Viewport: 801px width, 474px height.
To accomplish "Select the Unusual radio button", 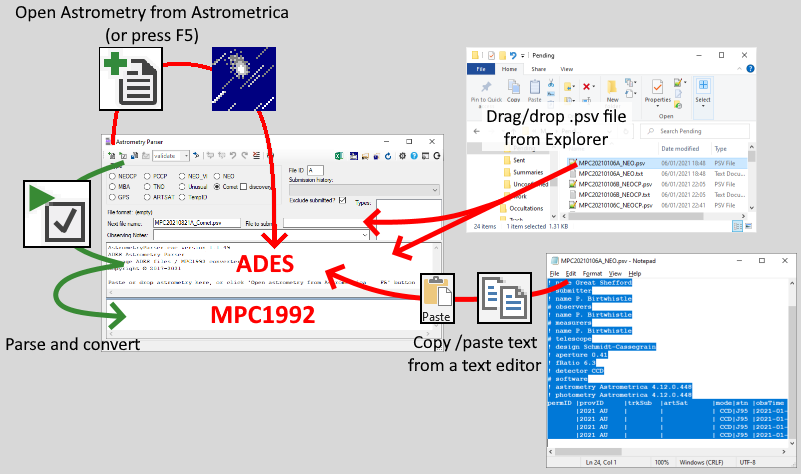I will (x=182, y=186).
